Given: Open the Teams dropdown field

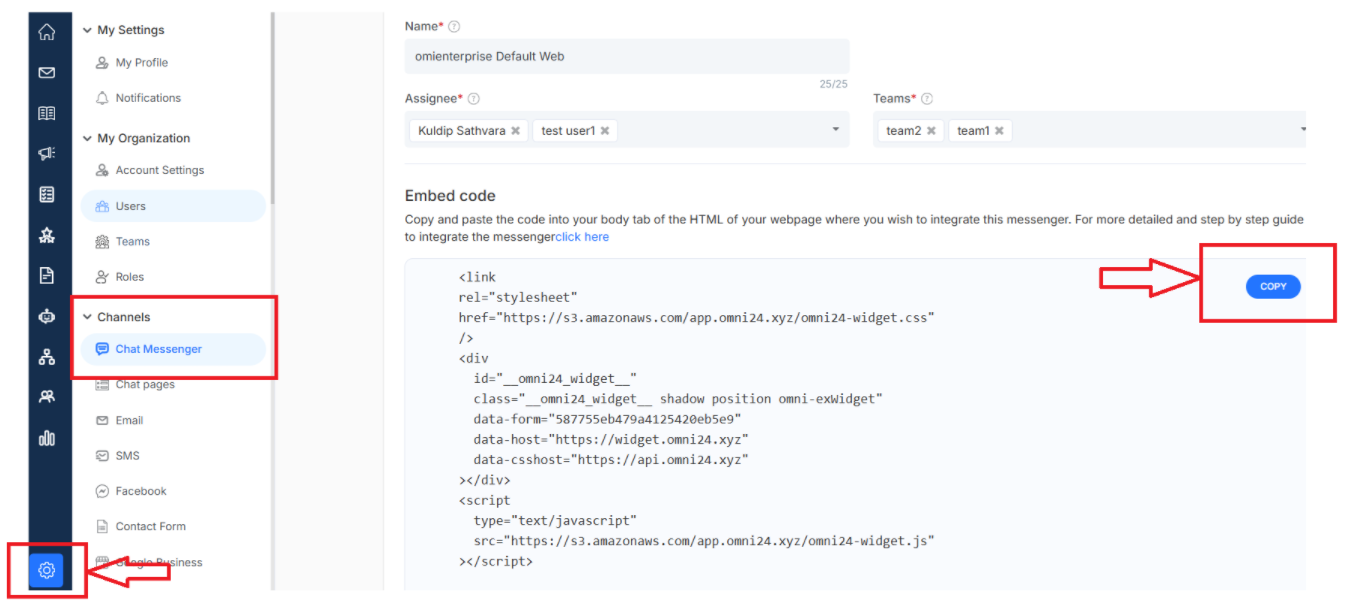Looking at the screenshot, I should click(x=1089, y=130).
